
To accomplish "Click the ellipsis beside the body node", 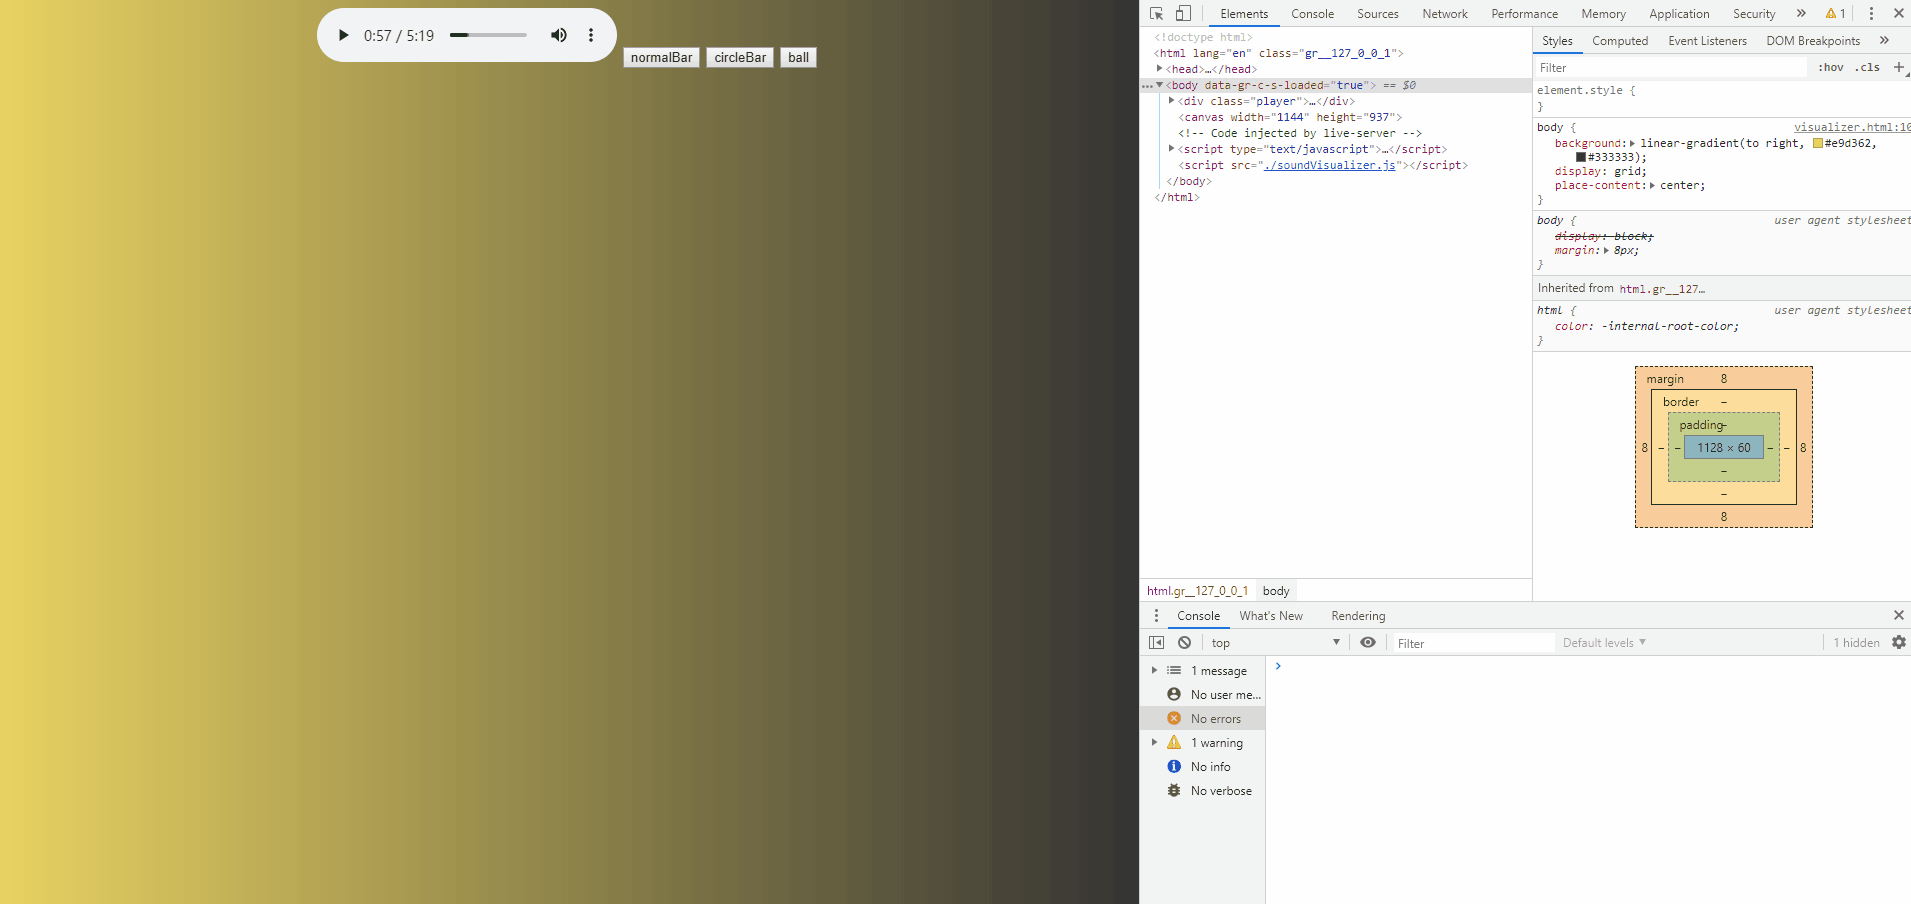I will (1147, 86).
